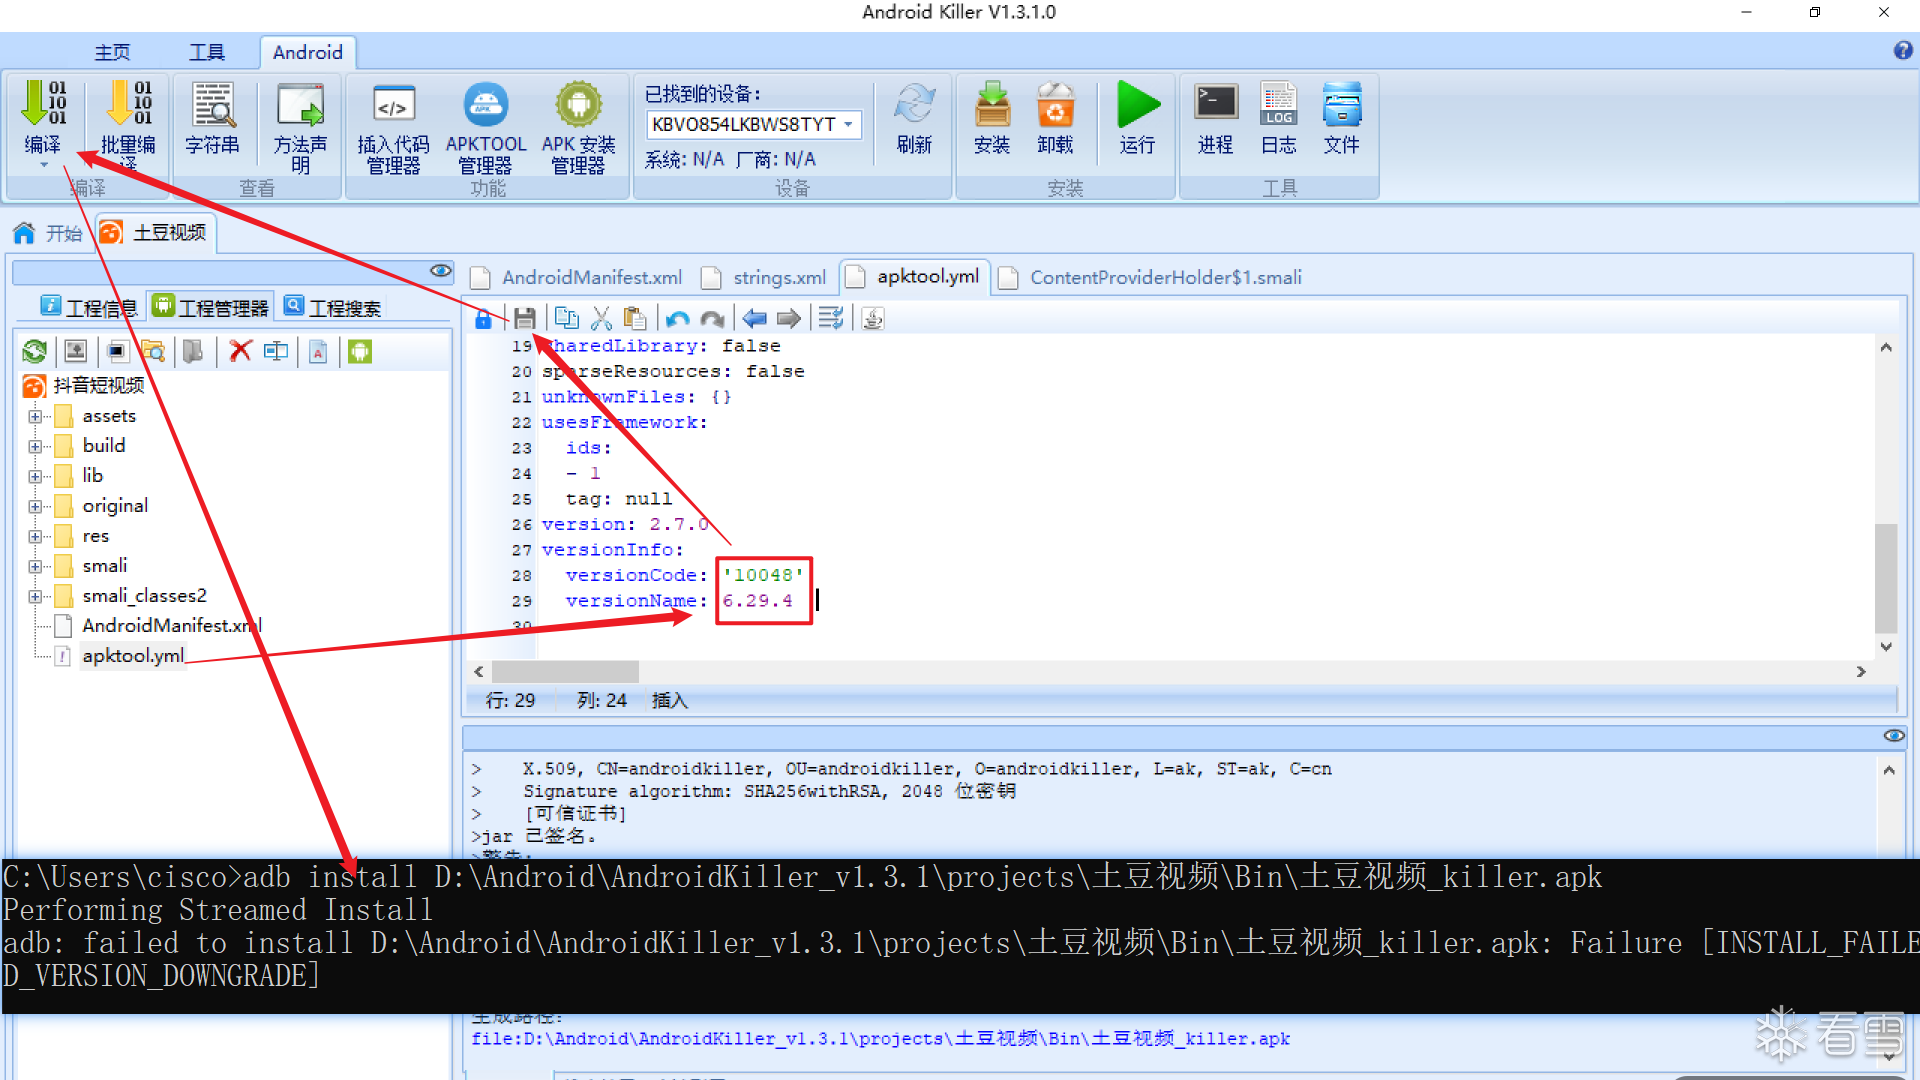Toggle eye icon on log output panel
Viewport: 1920px width, 1080px height.
(1893, 736)
